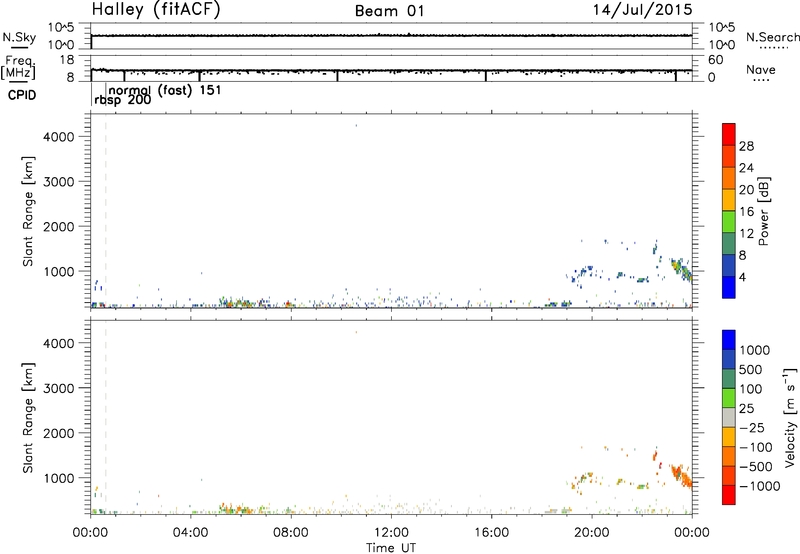Click the red bottom segment of Velocity colorbar
The image size is (800, 554).
pos(729,495)
